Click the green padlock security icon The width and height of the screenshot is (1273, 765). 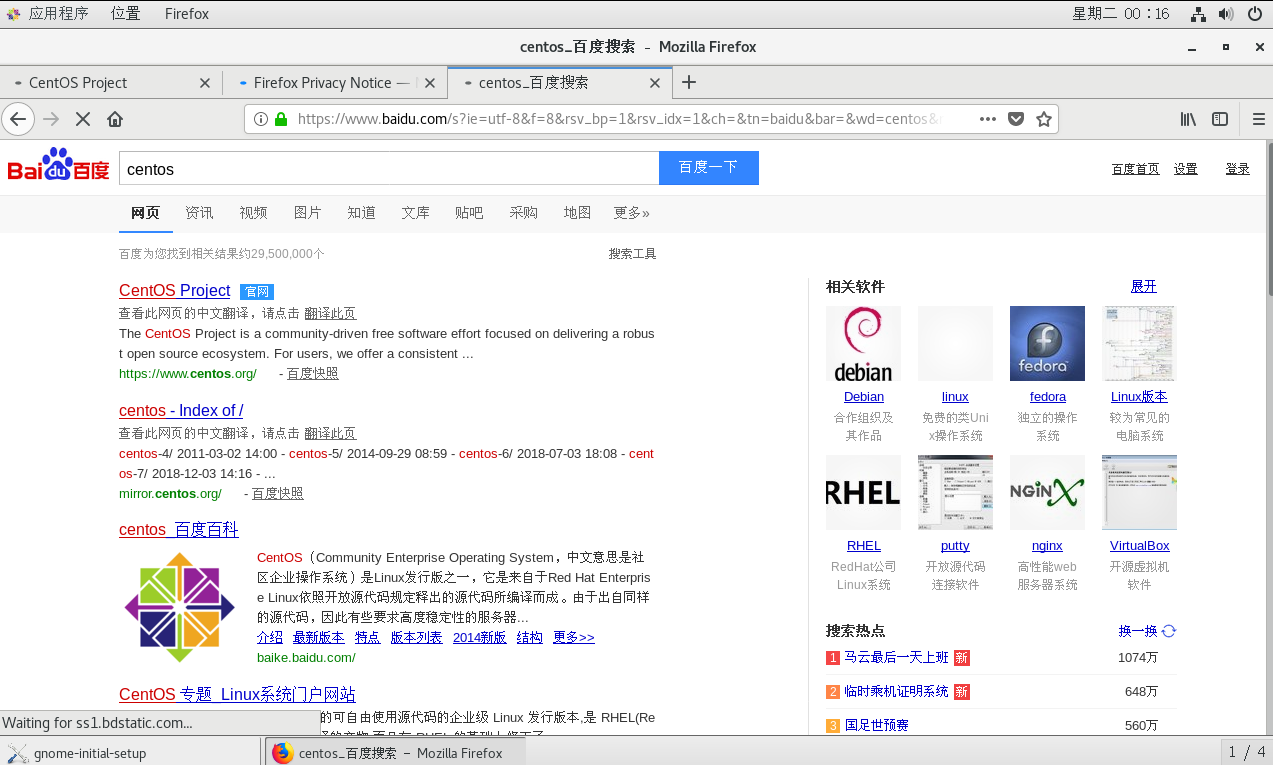281,119
